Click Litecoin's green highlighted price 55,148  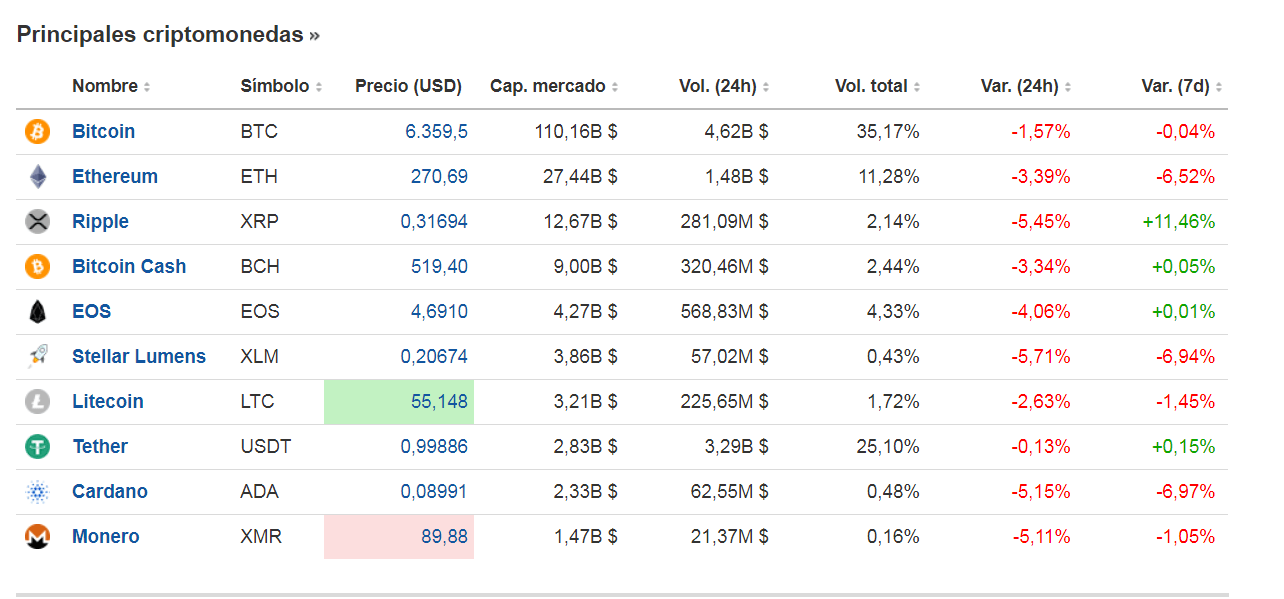tap(439, 402)
